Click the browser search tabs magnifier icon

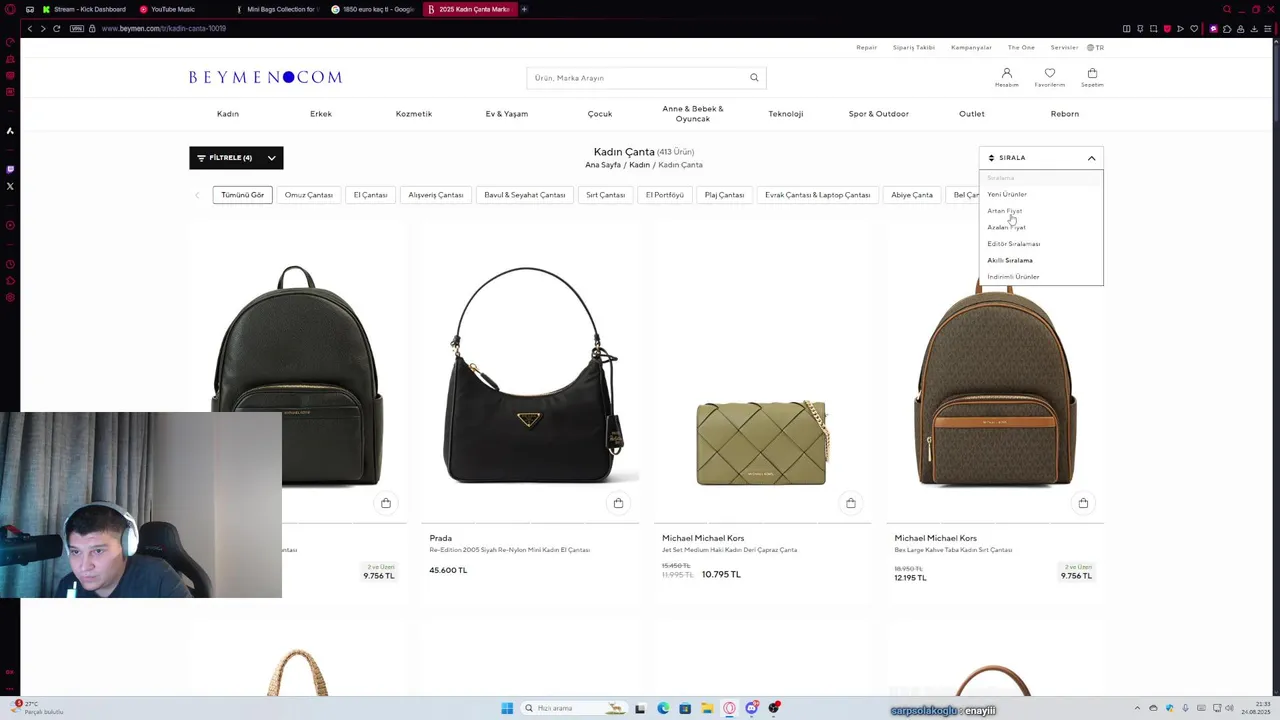1227,9
